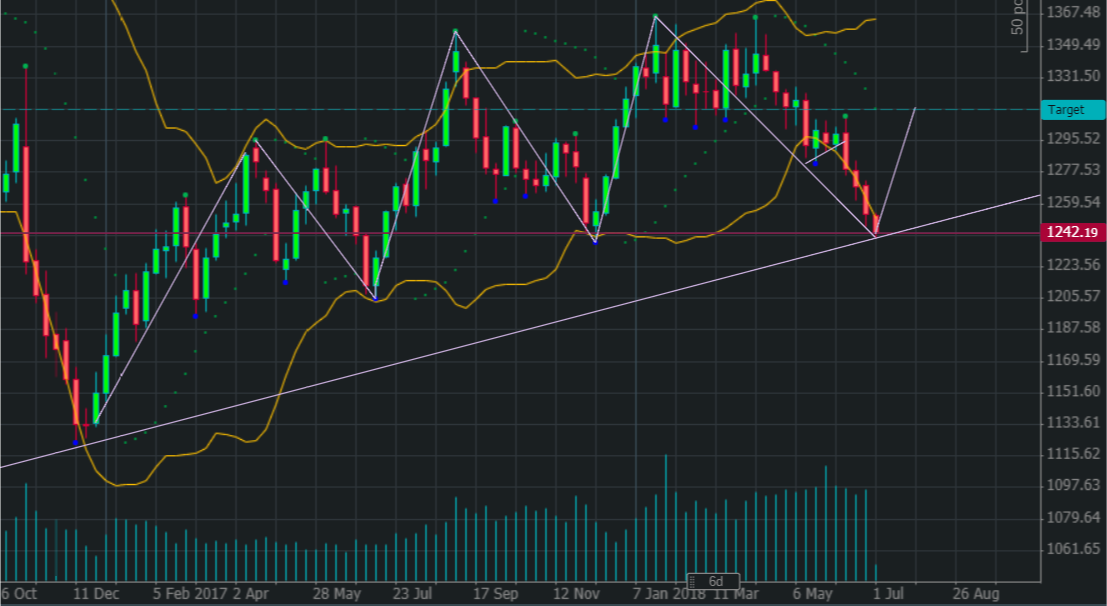1107x606 pixels.
Task: Click the 1223.56 price level label
Action: [1074, 264]
